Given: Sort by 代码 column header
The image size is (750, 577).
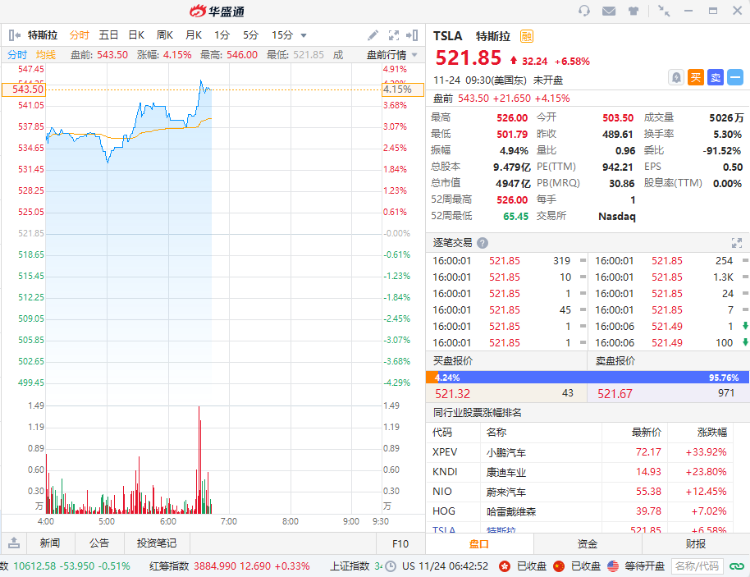Looking at the screenshot, I should [442, 433].
